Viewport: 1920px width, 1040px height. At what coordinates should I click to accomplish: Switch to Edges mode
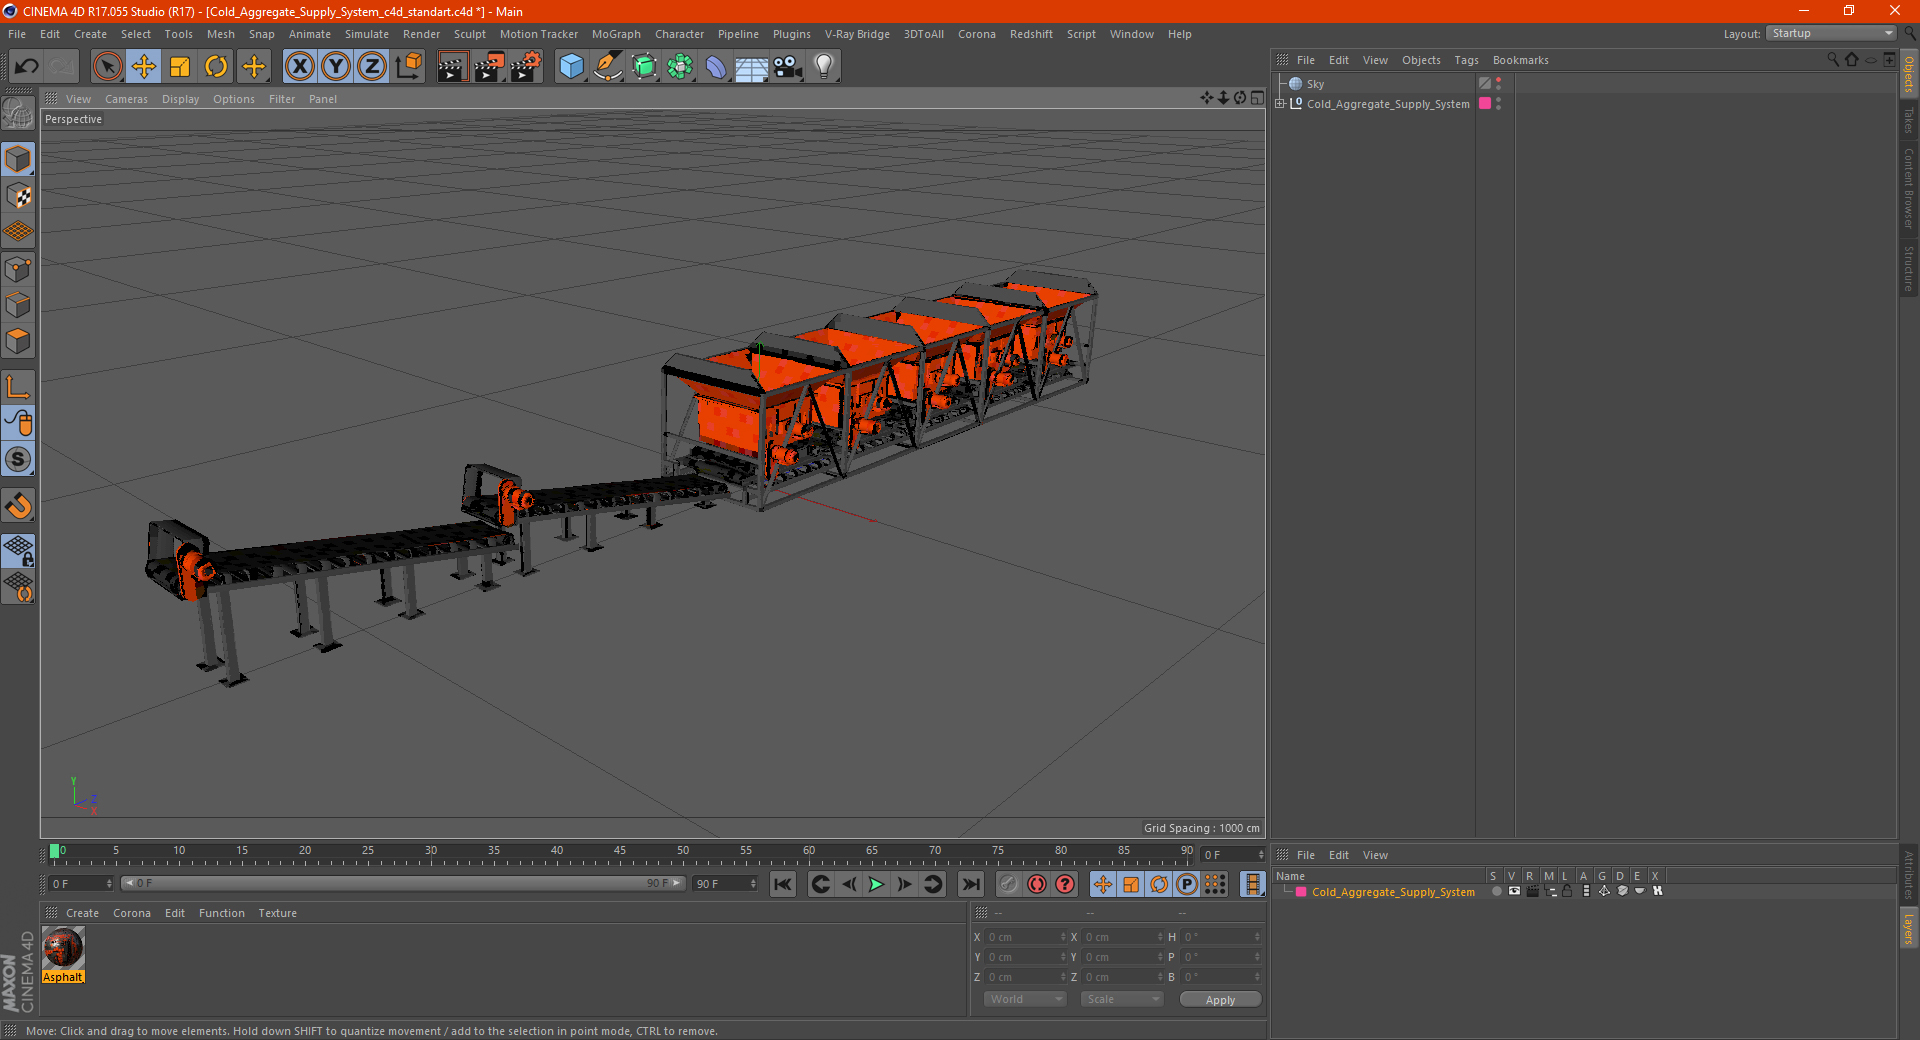[18, 305]
